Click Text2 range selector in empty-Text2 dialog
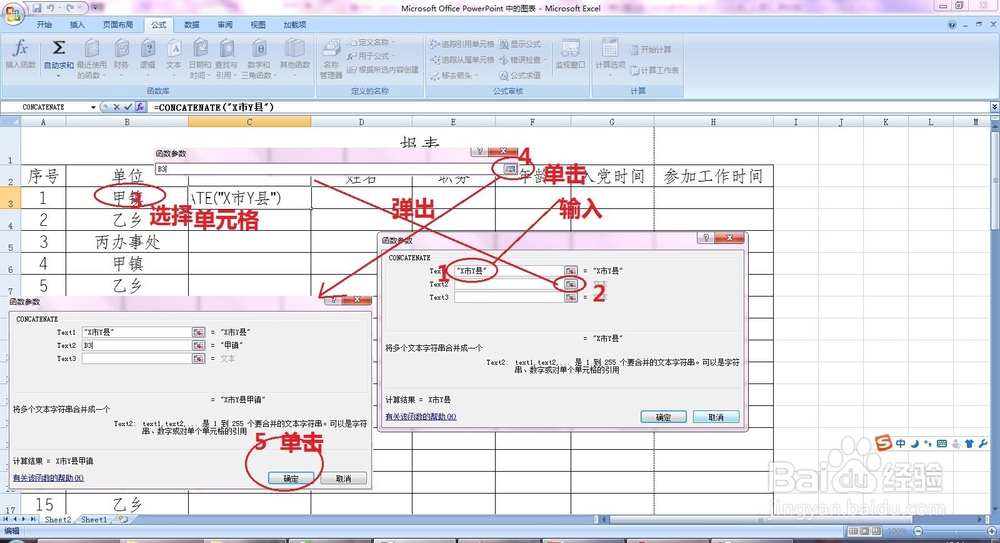 (x=570, y=284)
